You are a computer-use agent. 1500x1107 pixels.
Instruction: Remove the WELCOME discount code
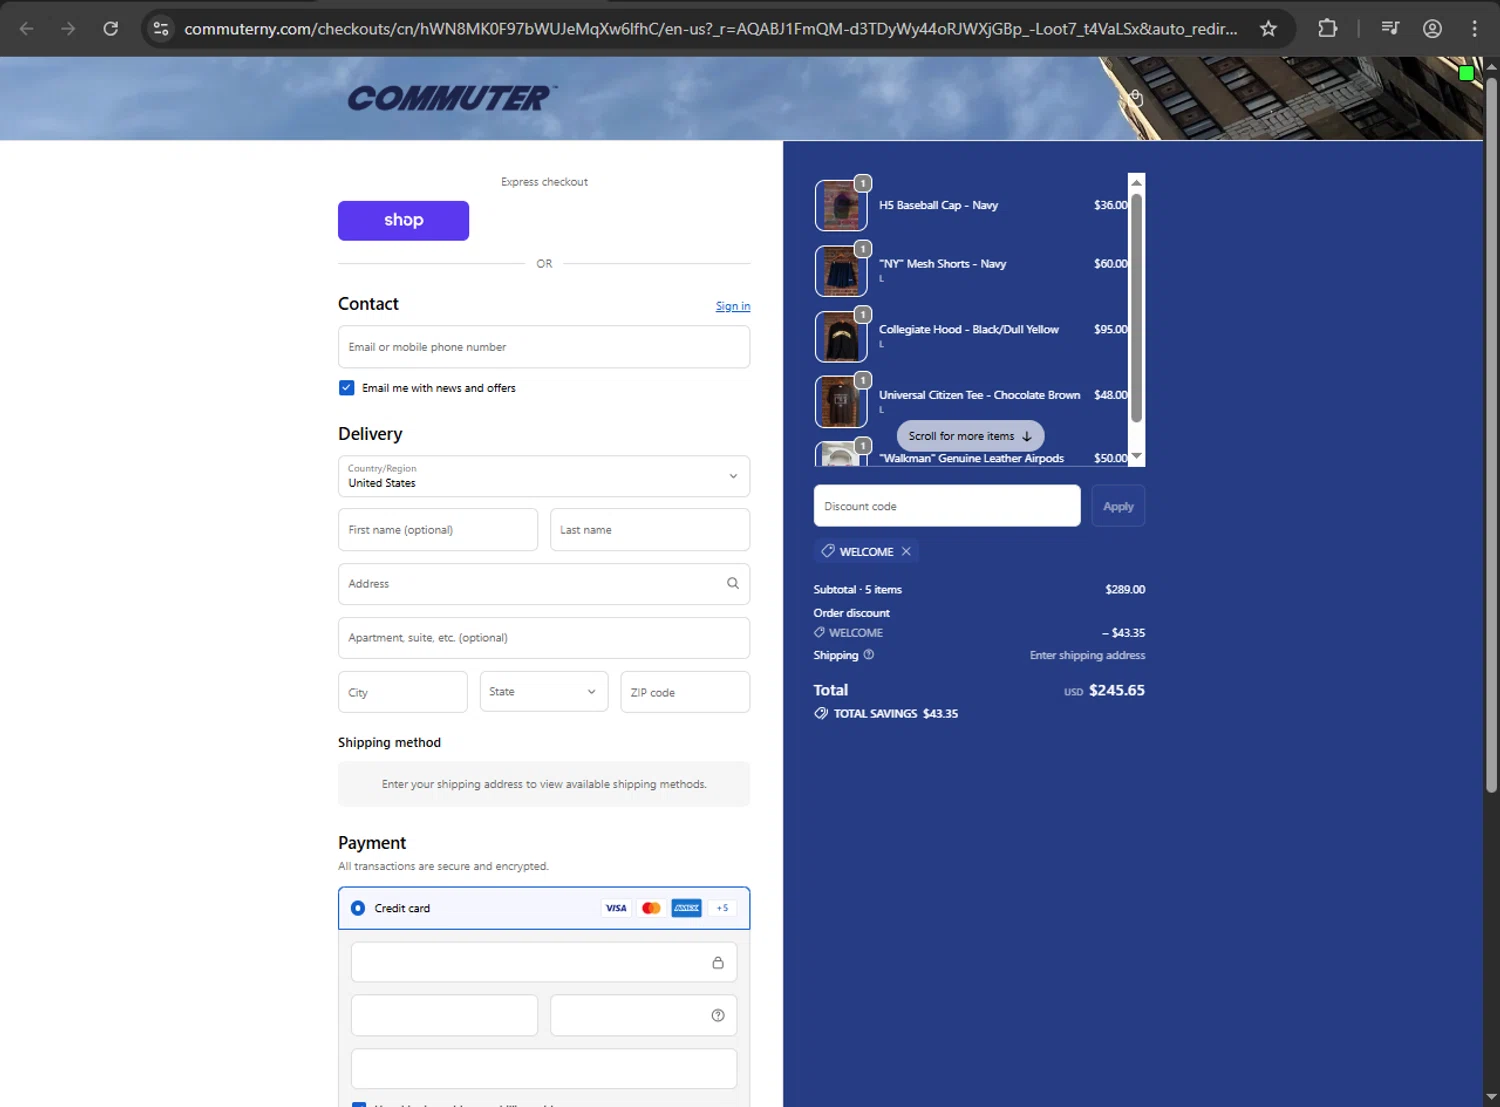pos(906,551)
